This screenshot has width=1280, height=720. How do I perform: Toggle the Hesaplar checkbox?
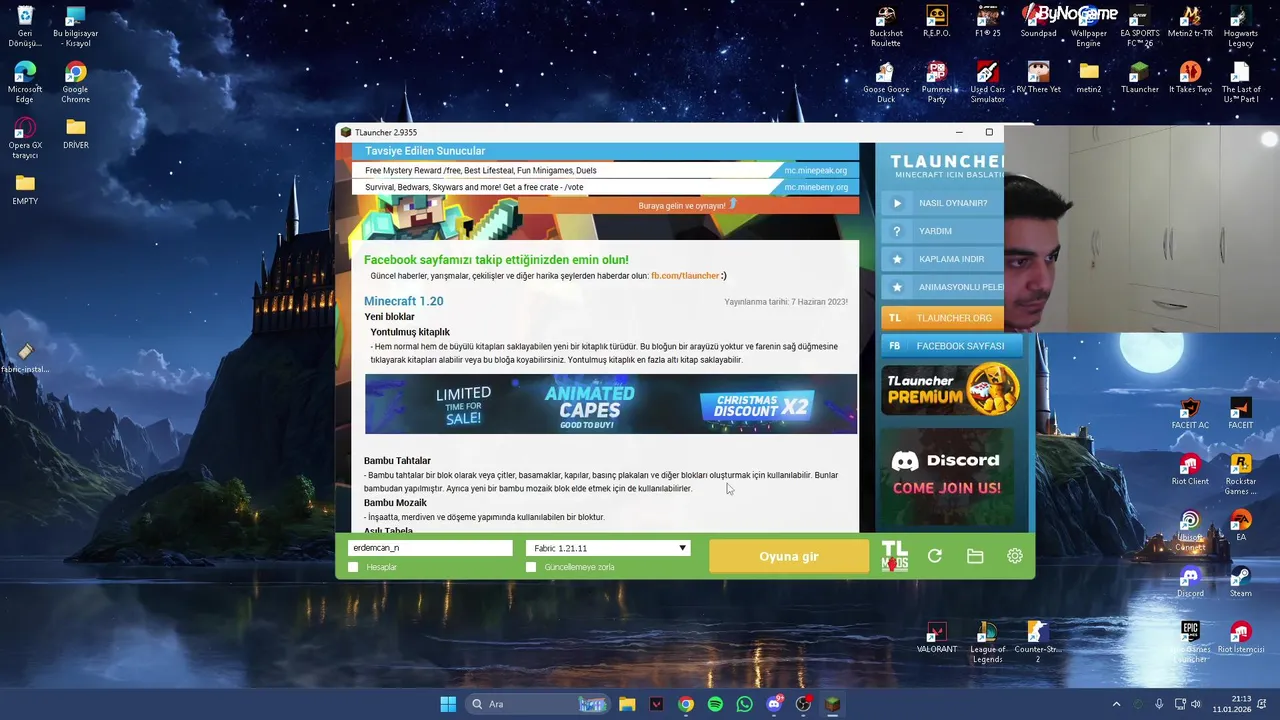353,567
